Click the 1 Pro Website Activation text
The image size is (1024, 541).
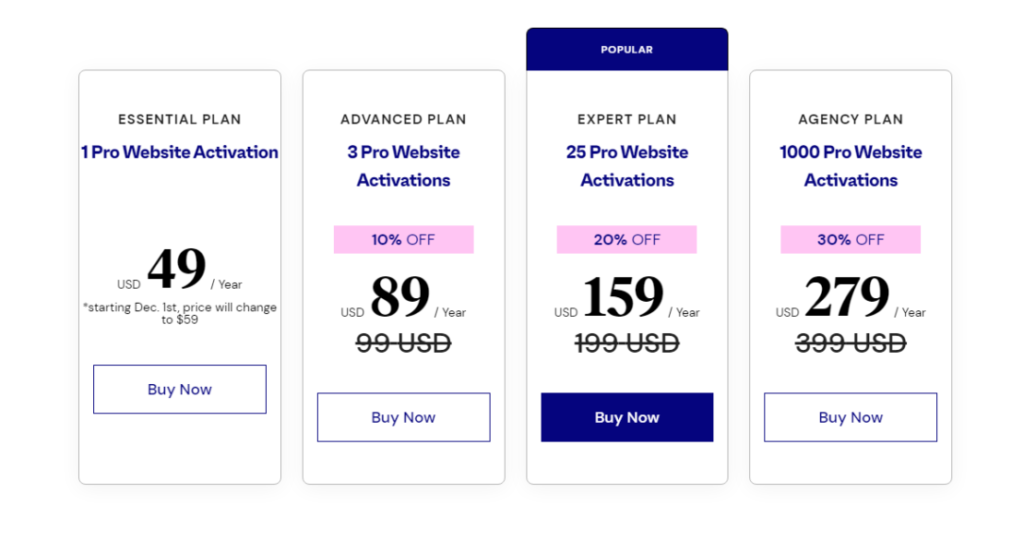[180, 152]
